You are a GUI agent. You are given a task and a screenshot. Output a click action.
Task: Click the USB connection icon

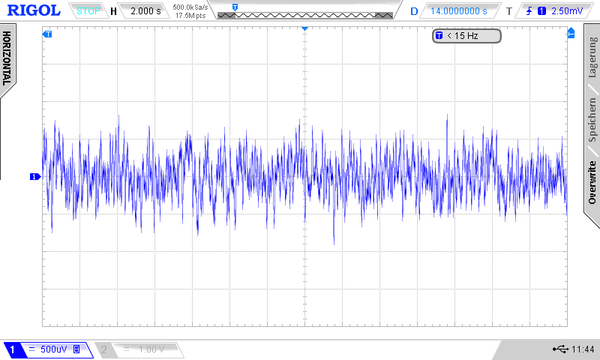pyautogui.click(x=561, y=349)
